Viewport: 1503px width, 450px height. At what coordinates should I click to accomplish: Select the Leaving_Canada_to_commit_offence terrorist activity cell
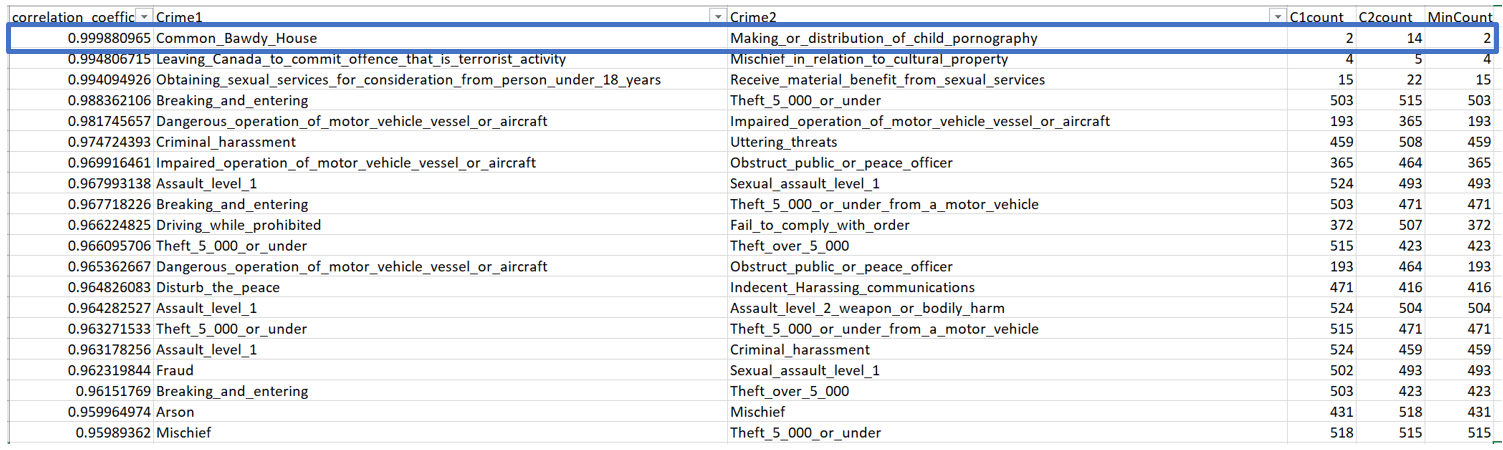[x=360, y=60]
